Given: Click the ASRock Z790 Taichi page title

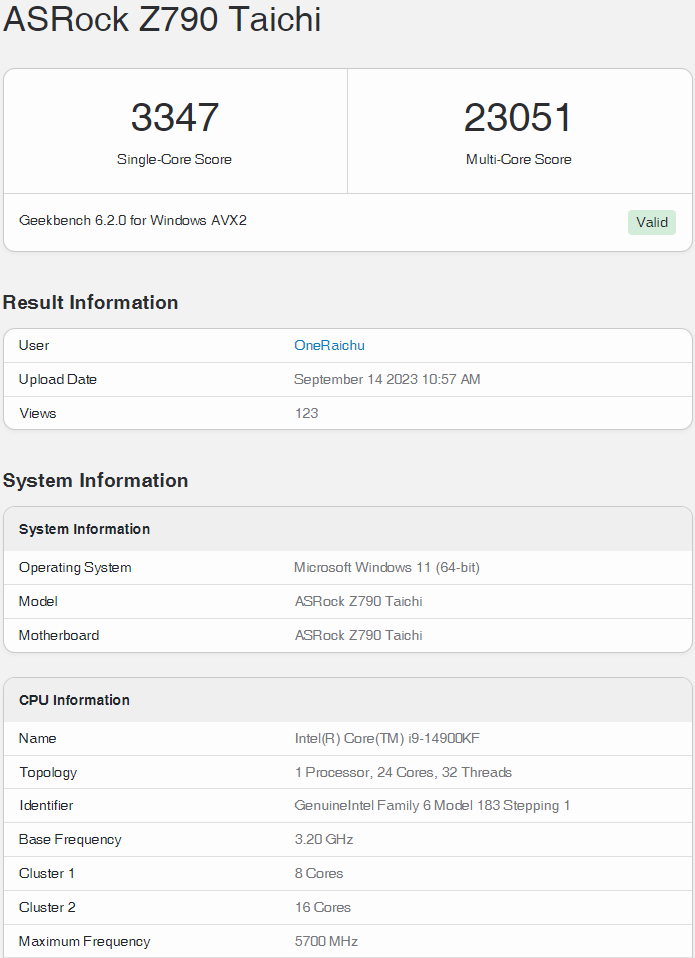Looking at the screenshot, I should pyautogui.click(x=162, y=18).
